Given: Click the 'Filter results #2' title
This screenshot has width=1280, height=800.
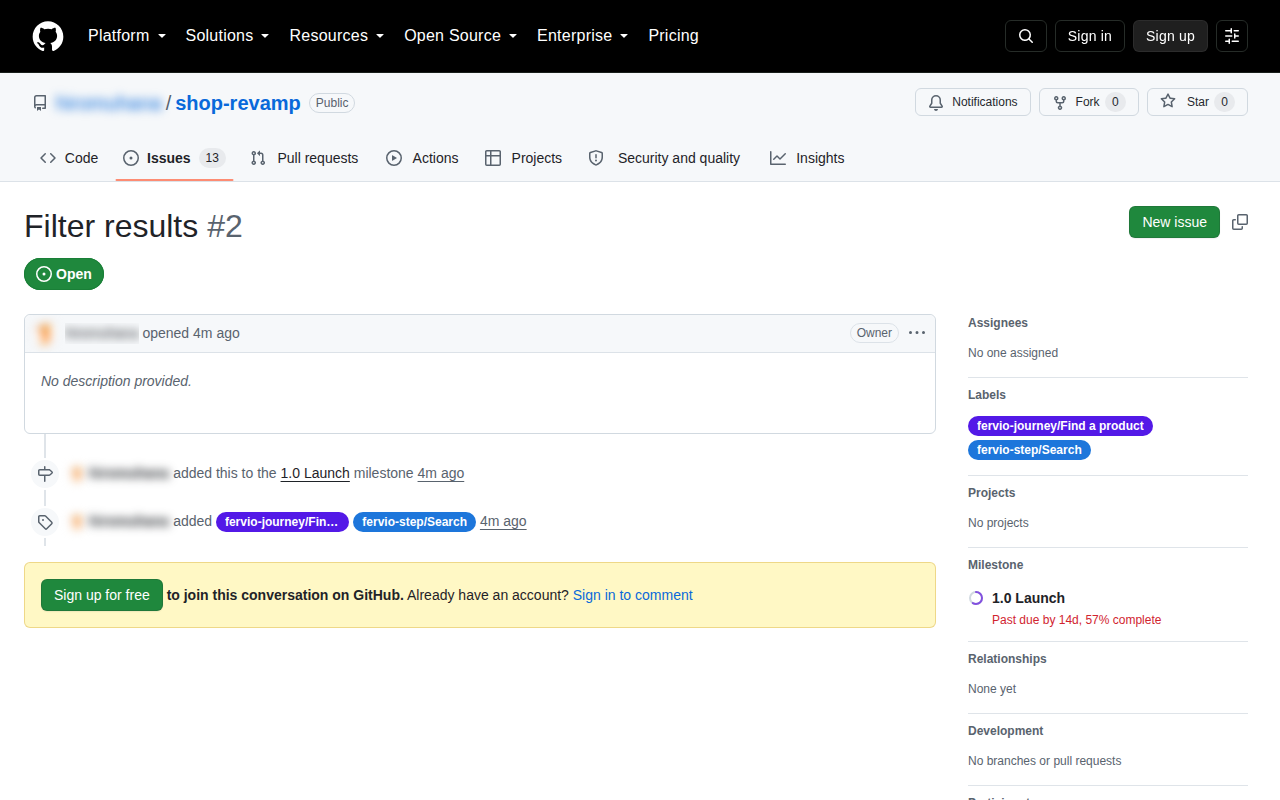Looking at the screenshot, I should tap(133, 226).
